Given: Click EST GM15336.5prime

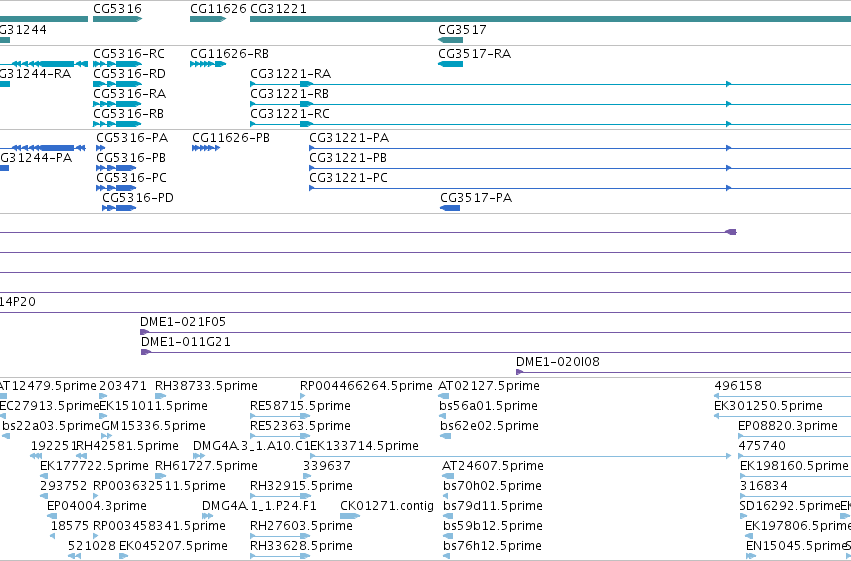Looking at the screenshot, I should coord(154,426).
